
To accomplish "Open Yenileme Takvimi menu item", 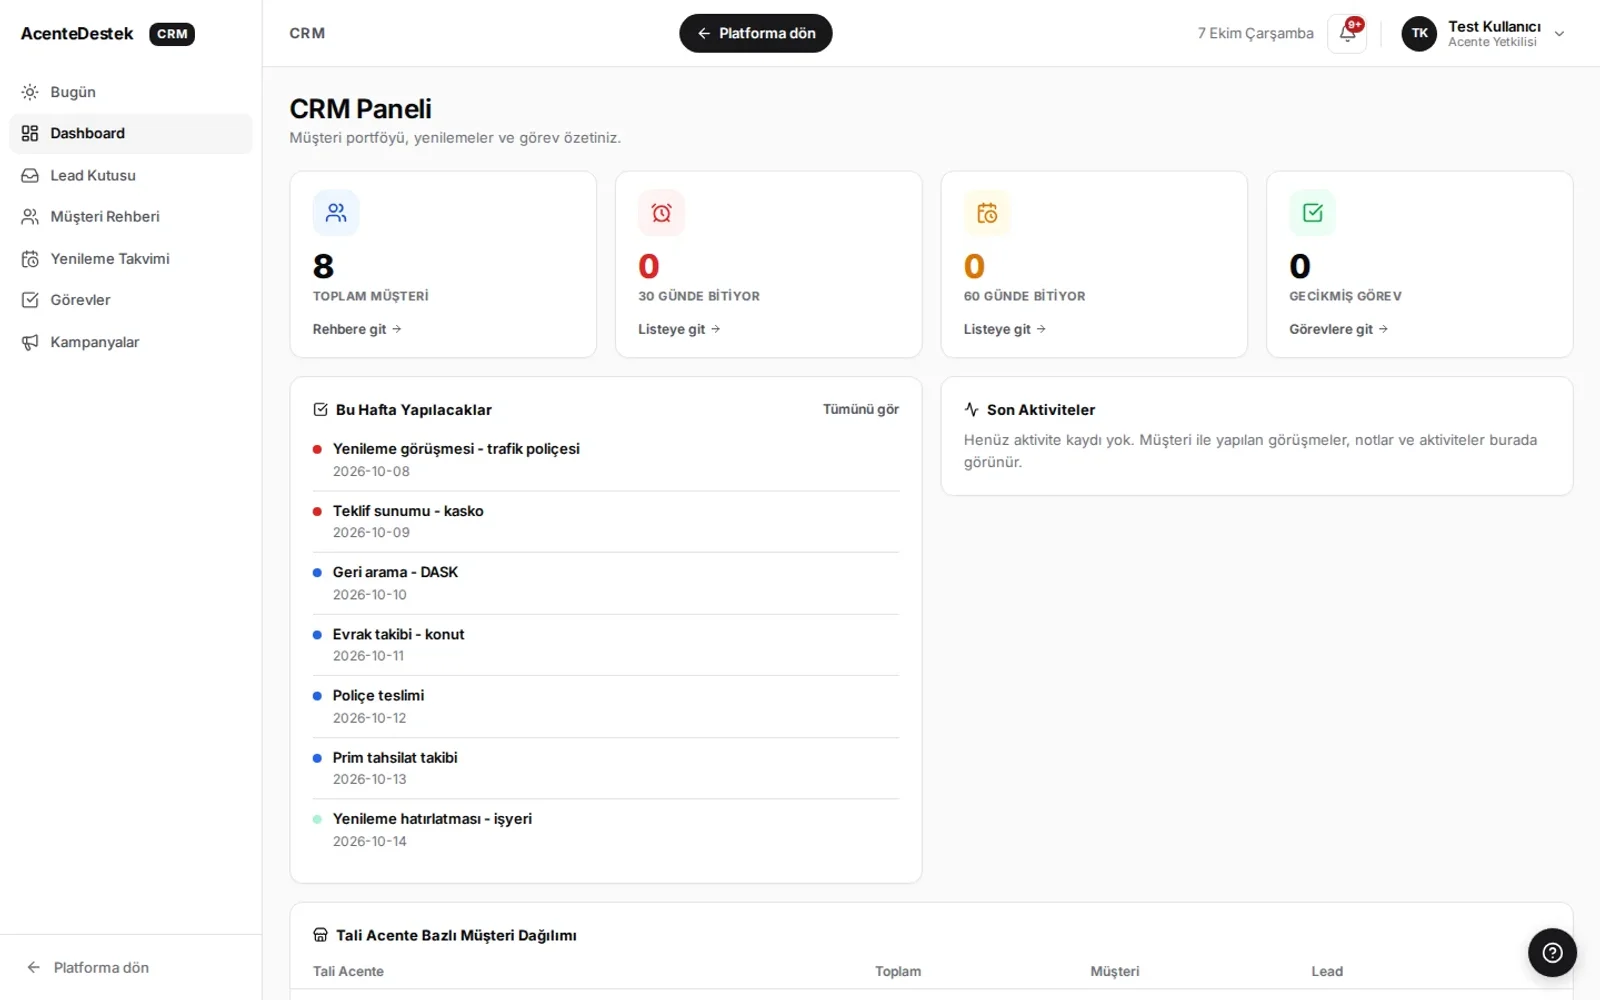I will pyautogui.click(x=131, y=259).
